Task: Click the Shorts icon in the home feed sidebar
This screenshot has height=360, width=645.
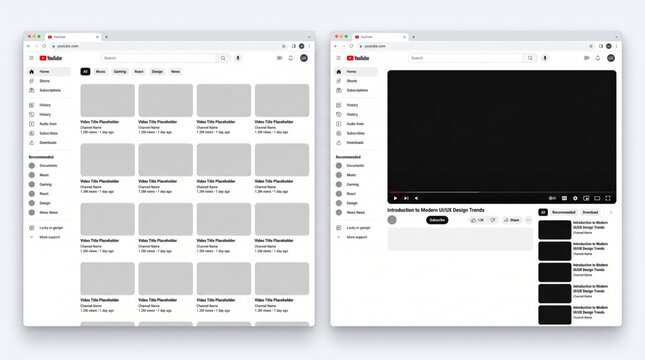Action: click(x=32, y=81)
